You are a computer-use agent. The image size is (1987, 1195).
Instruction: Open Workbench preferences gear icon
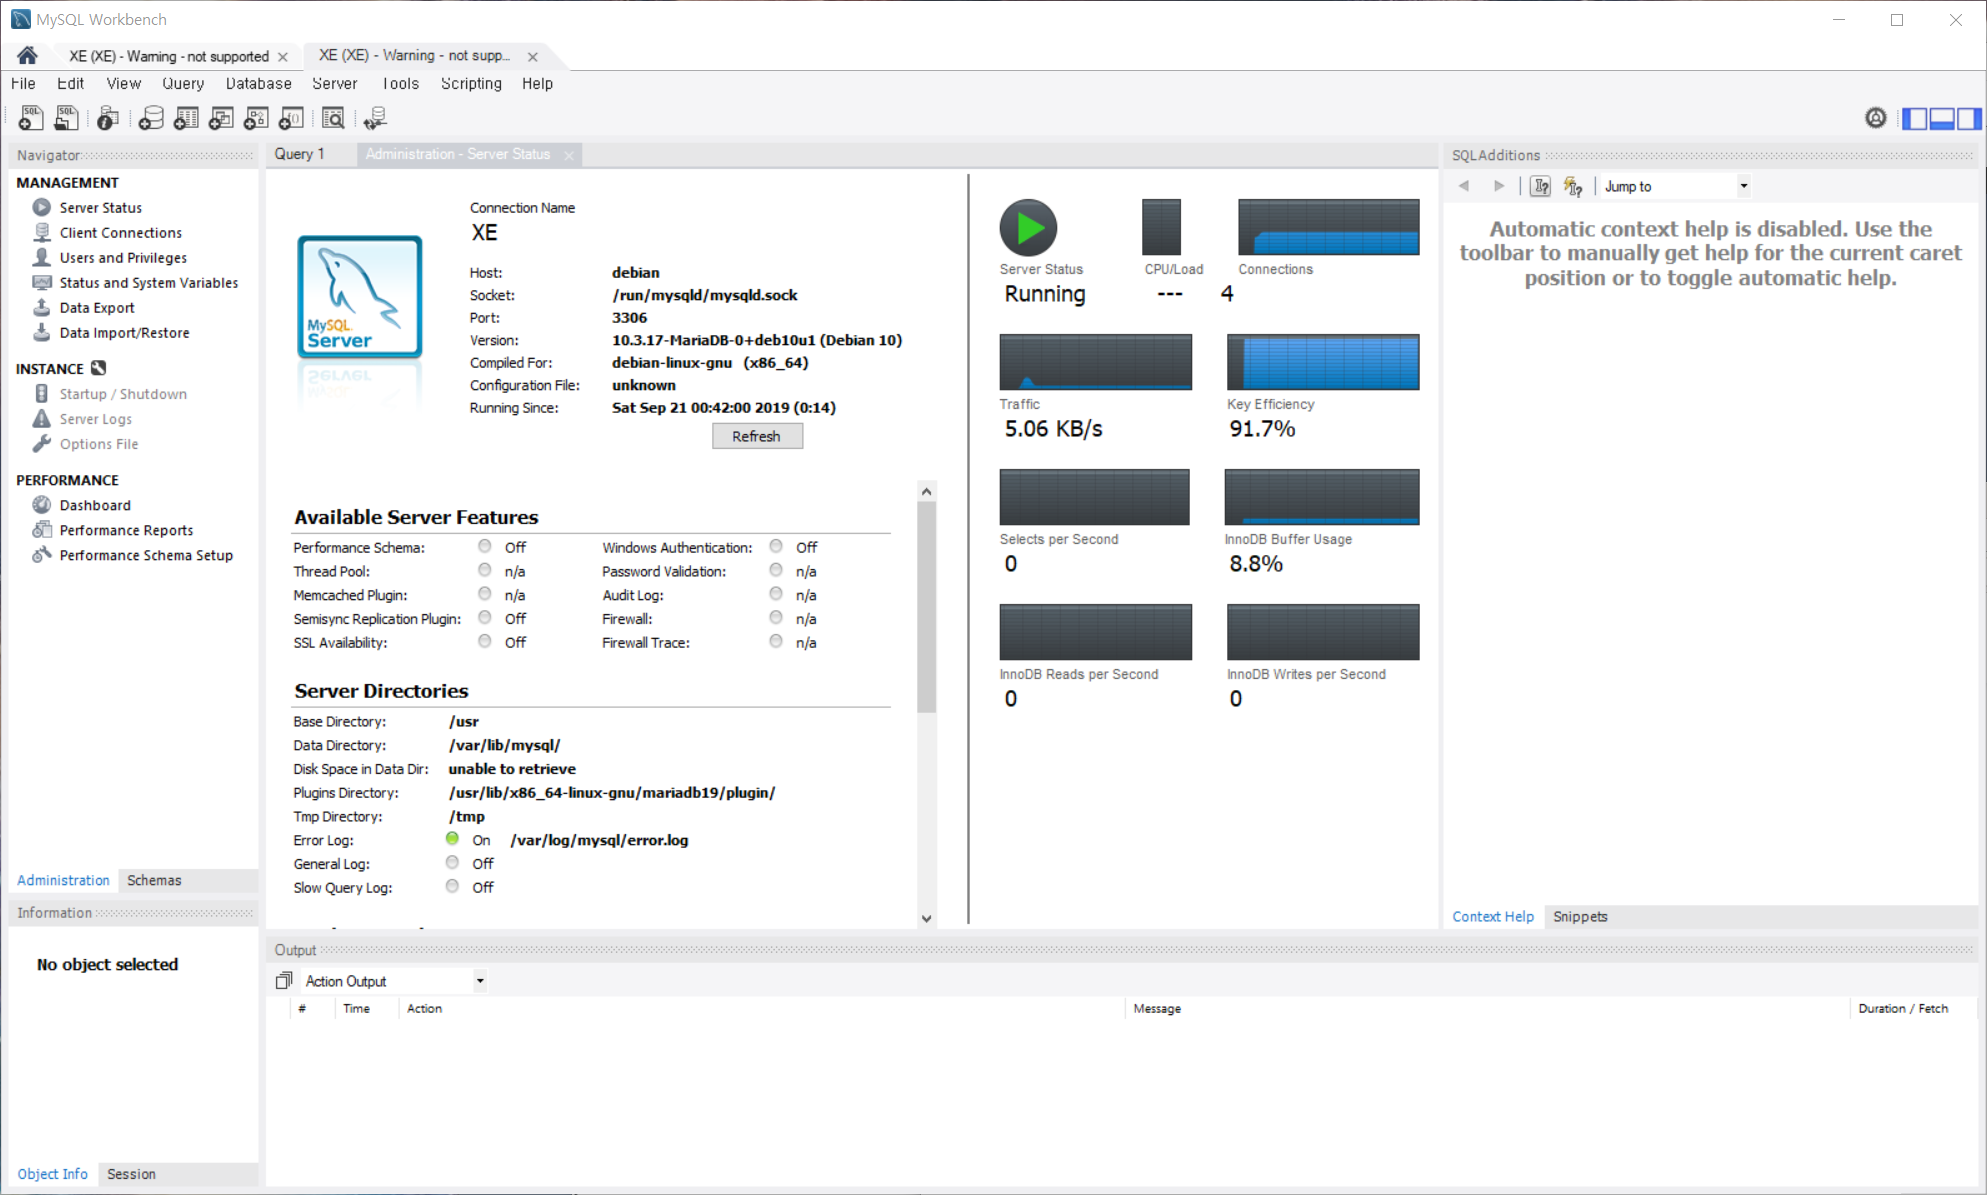(1876, 118)
